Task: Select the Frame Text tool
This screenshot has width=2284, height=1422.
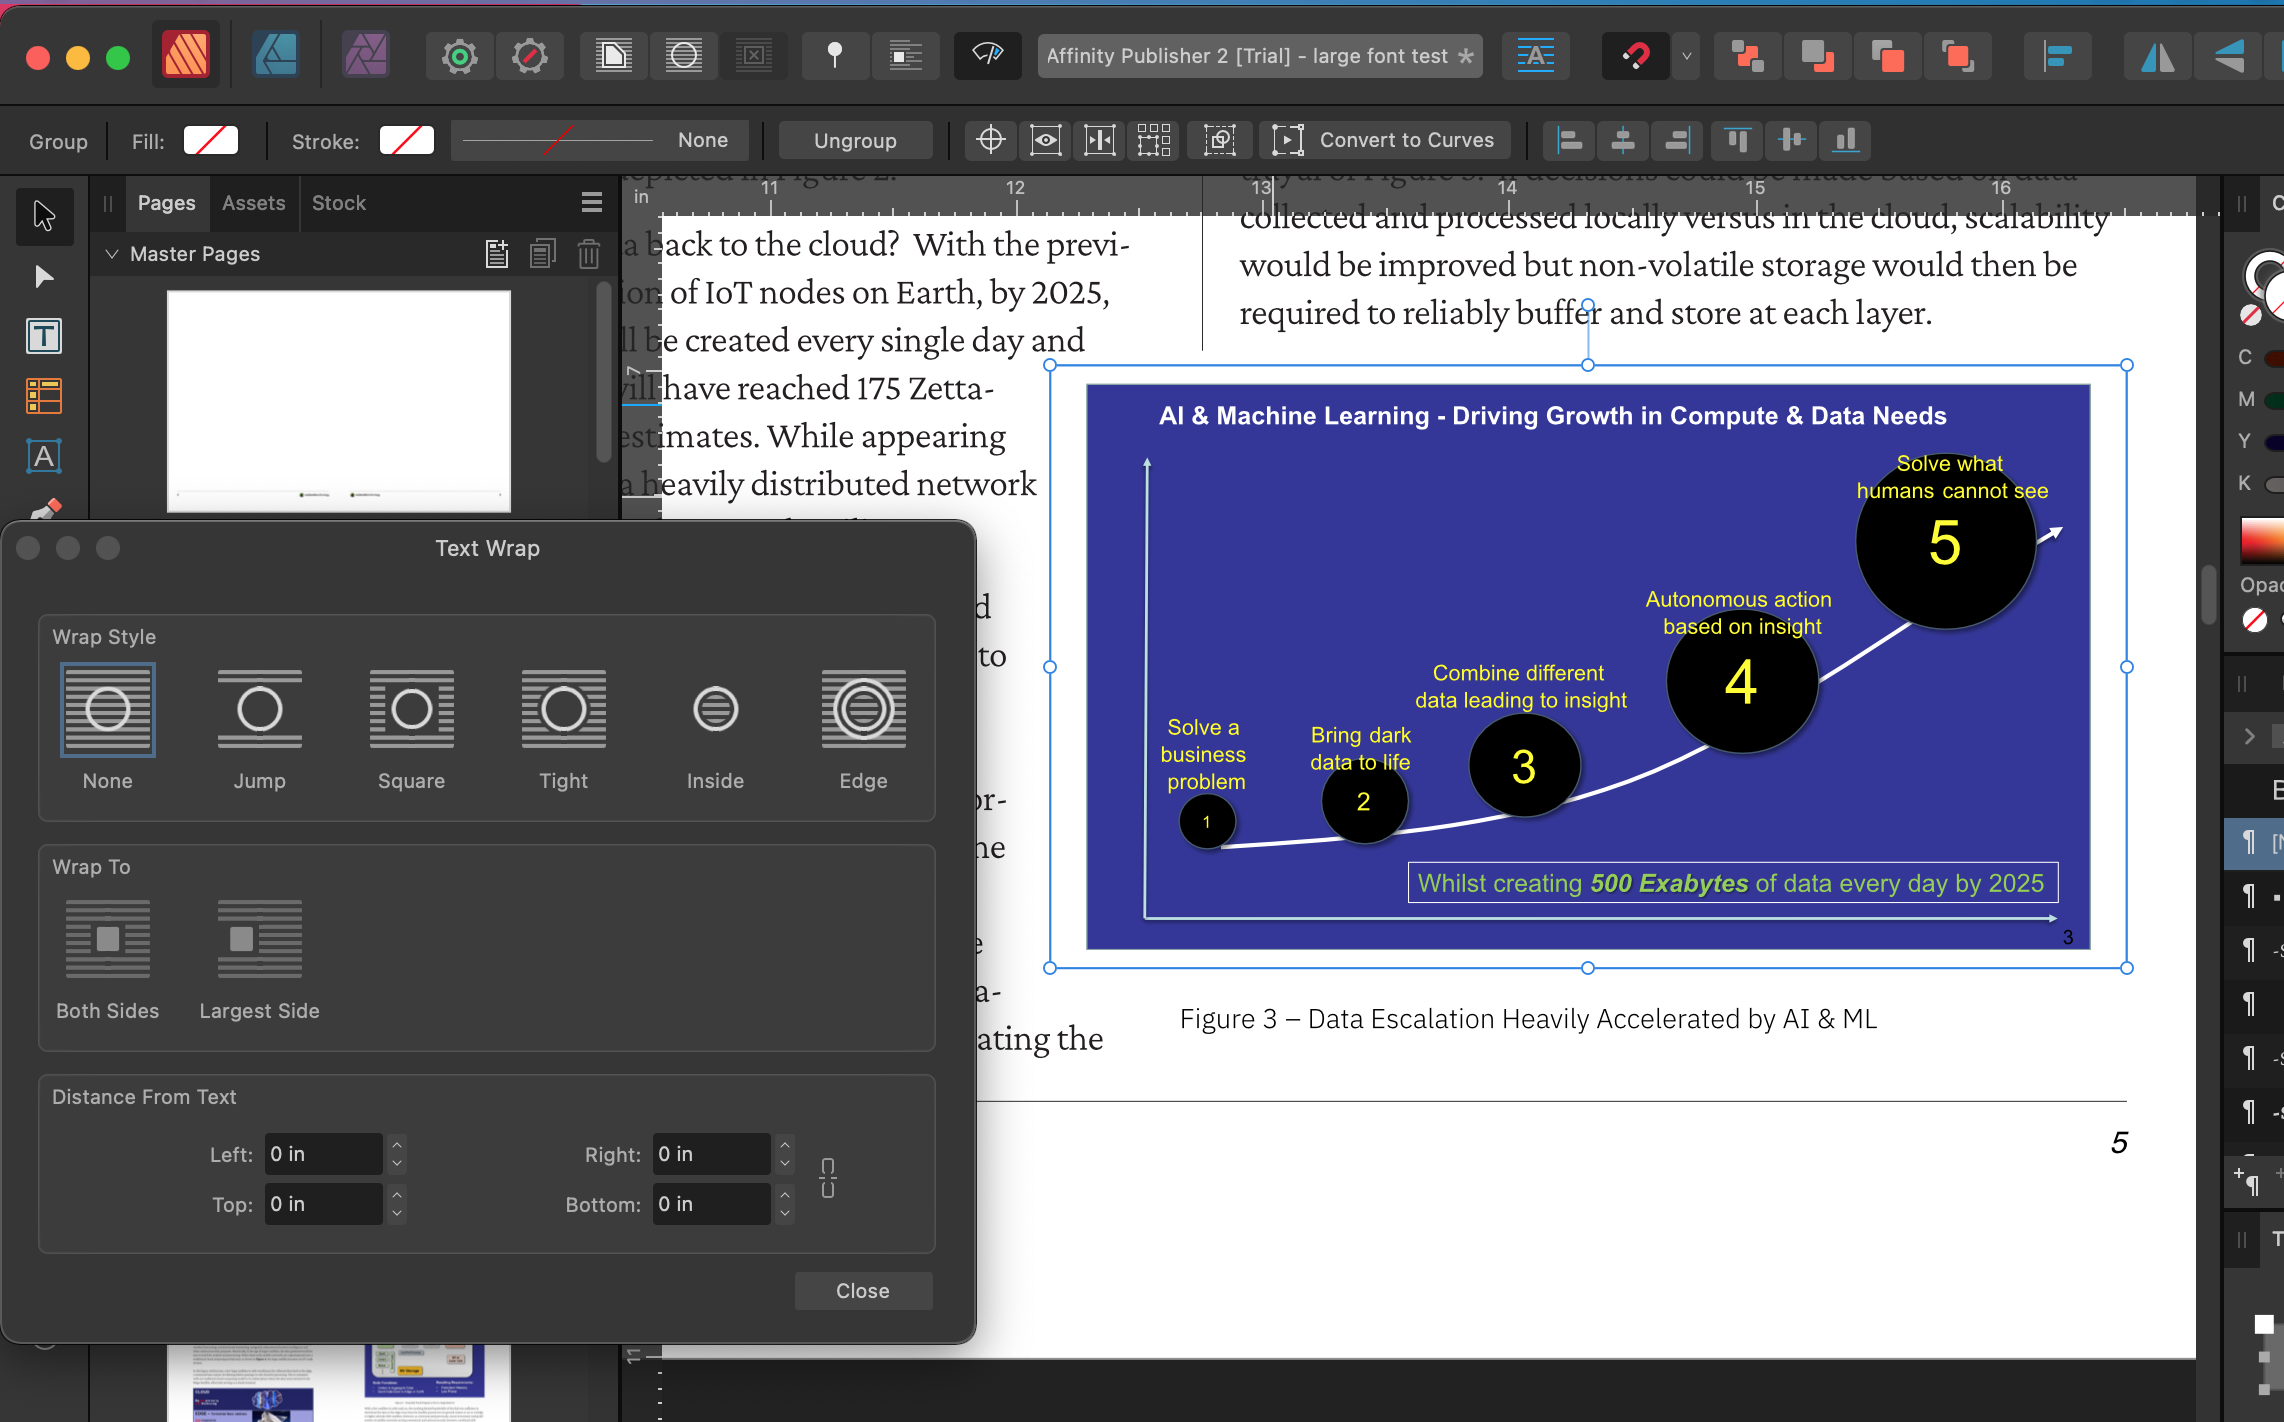Action: [x=43, y=336]
